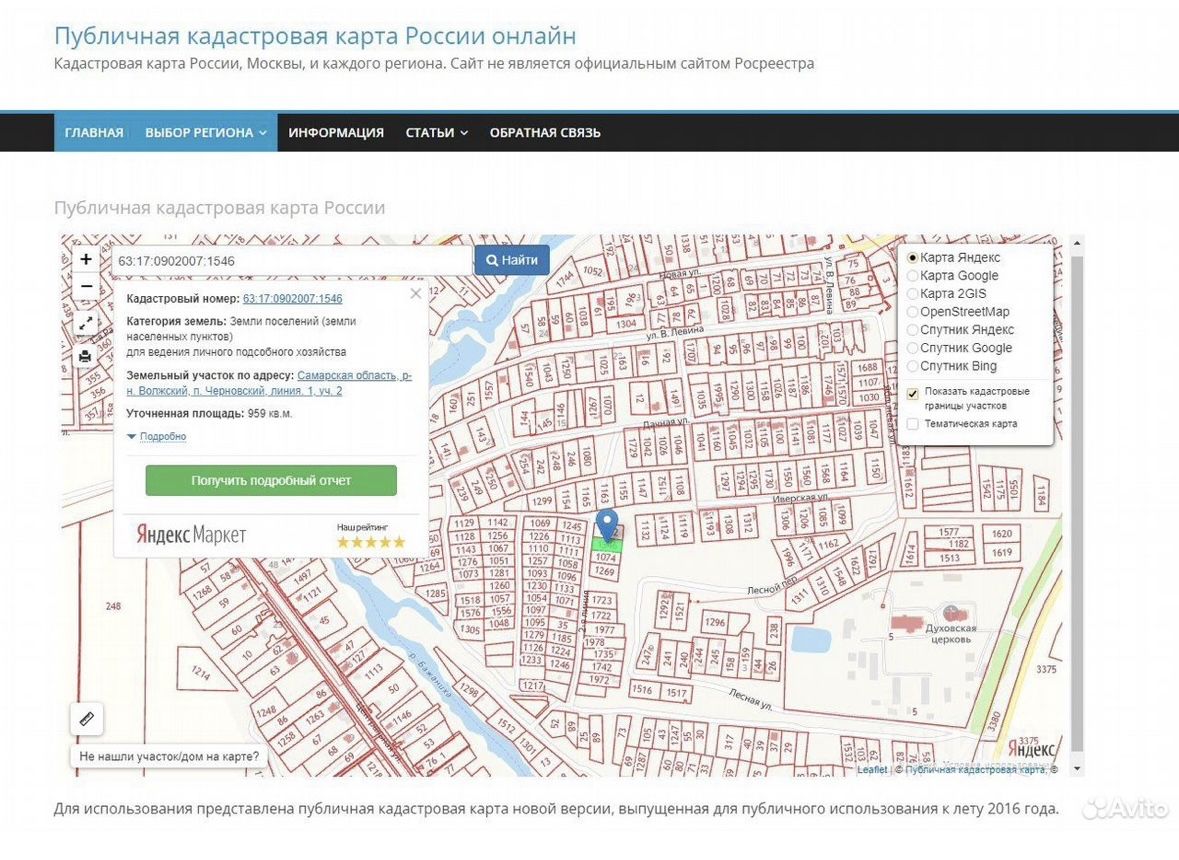The width and height of the screenshot is (1179, 860).
Task: Click the print map icon
Action: tap(86, 356)
